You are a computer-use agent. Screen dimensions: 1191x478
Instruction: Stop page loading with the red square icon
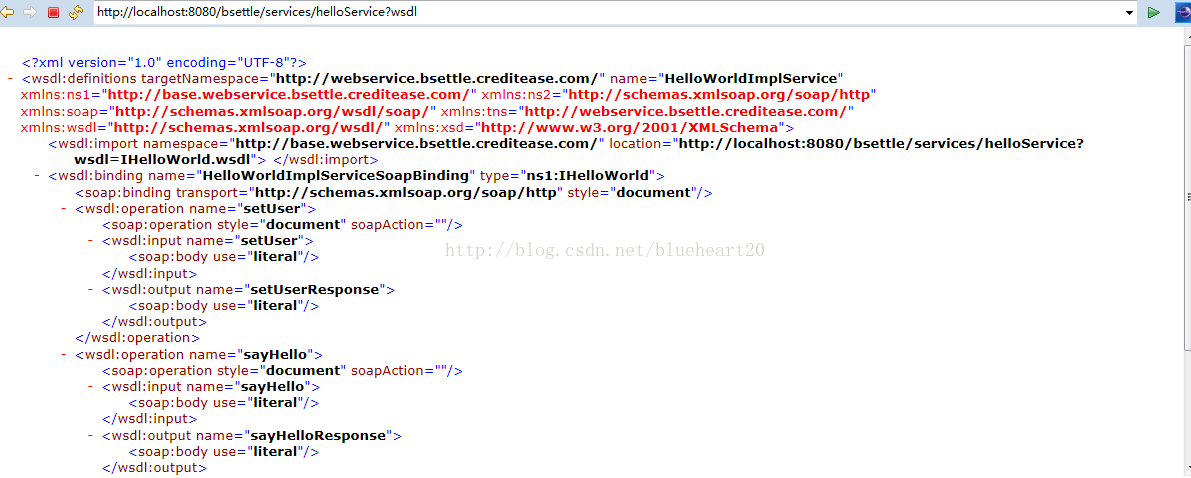point(53,12)
